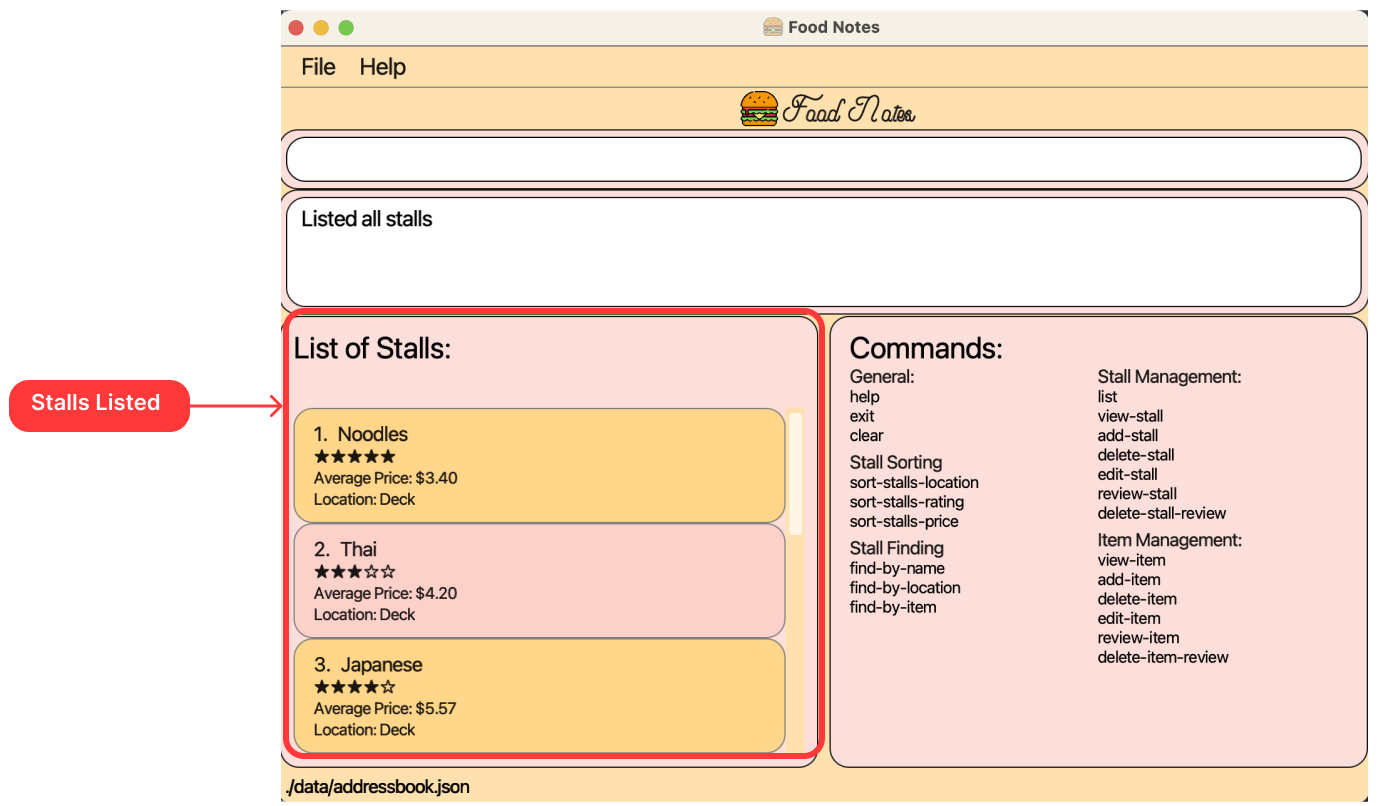Click 'Average Price: $3.40' text
The width and height of the screenshot is (1382, 806).
pyautogui.click(x=385, y=478)
